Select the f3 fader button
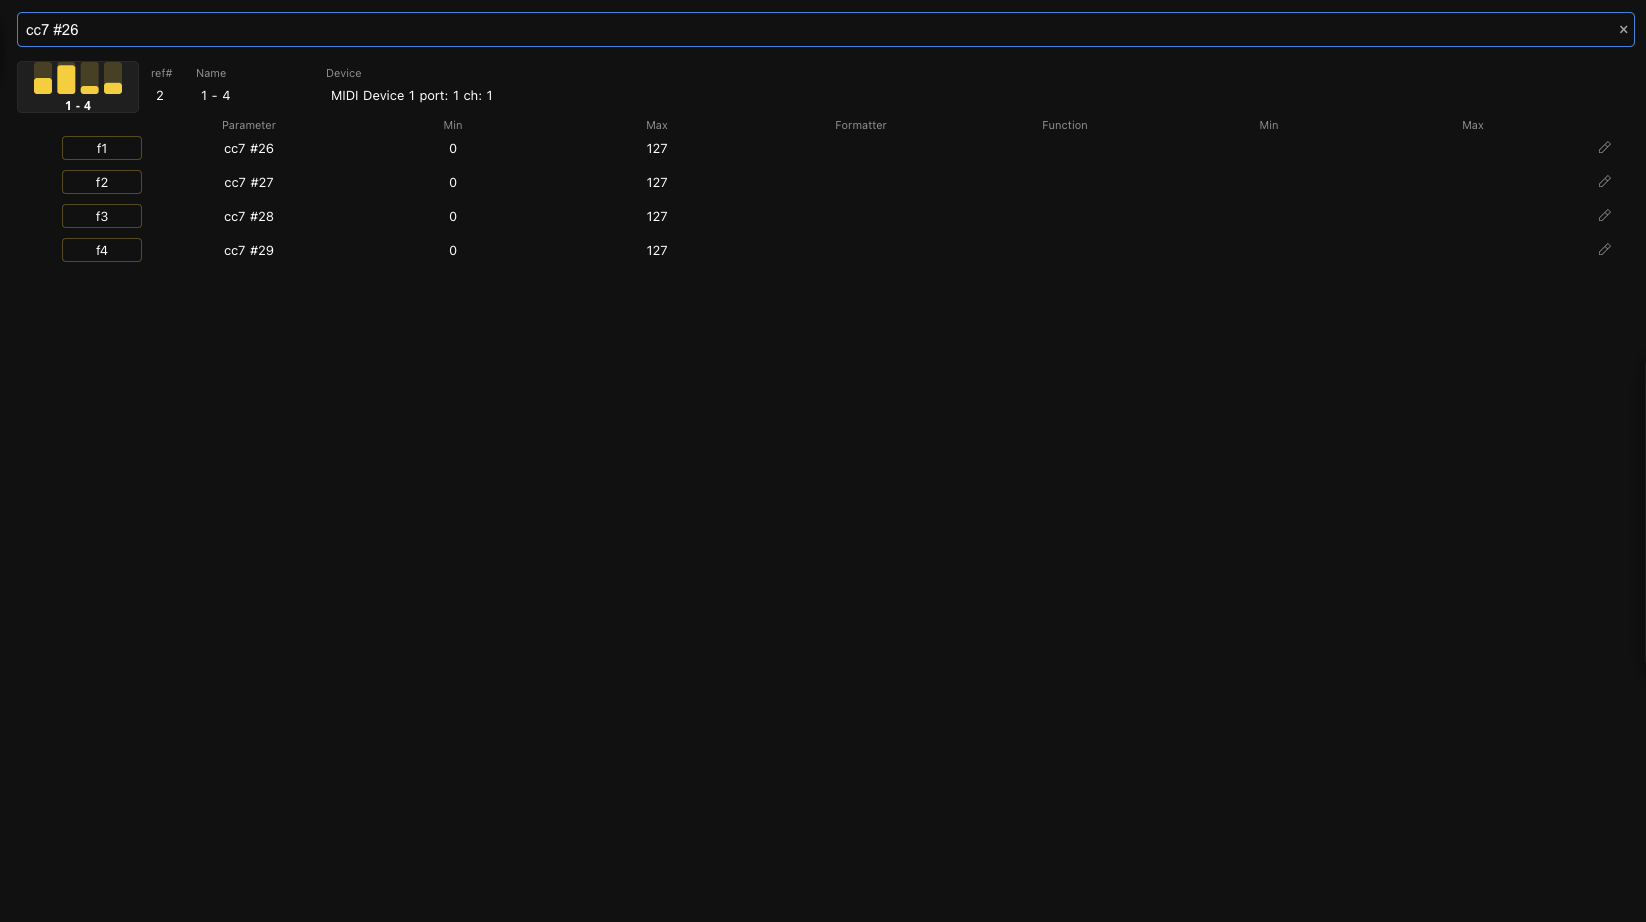The width and height of the screenshot is (1646, 922). (101, 216)
